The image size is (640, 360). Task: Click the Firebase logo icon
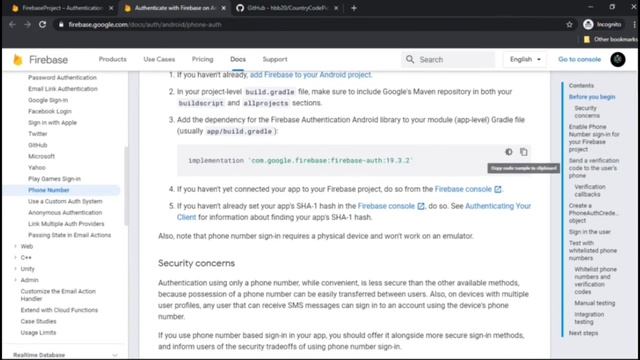(x=18, y=60)
